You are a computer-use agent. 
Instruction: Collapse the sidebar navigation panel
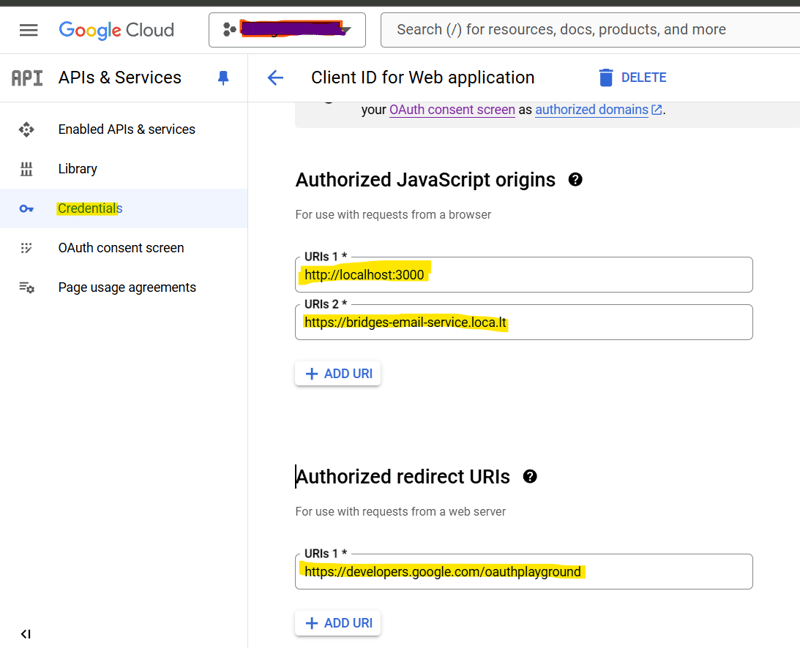(26, 634)
